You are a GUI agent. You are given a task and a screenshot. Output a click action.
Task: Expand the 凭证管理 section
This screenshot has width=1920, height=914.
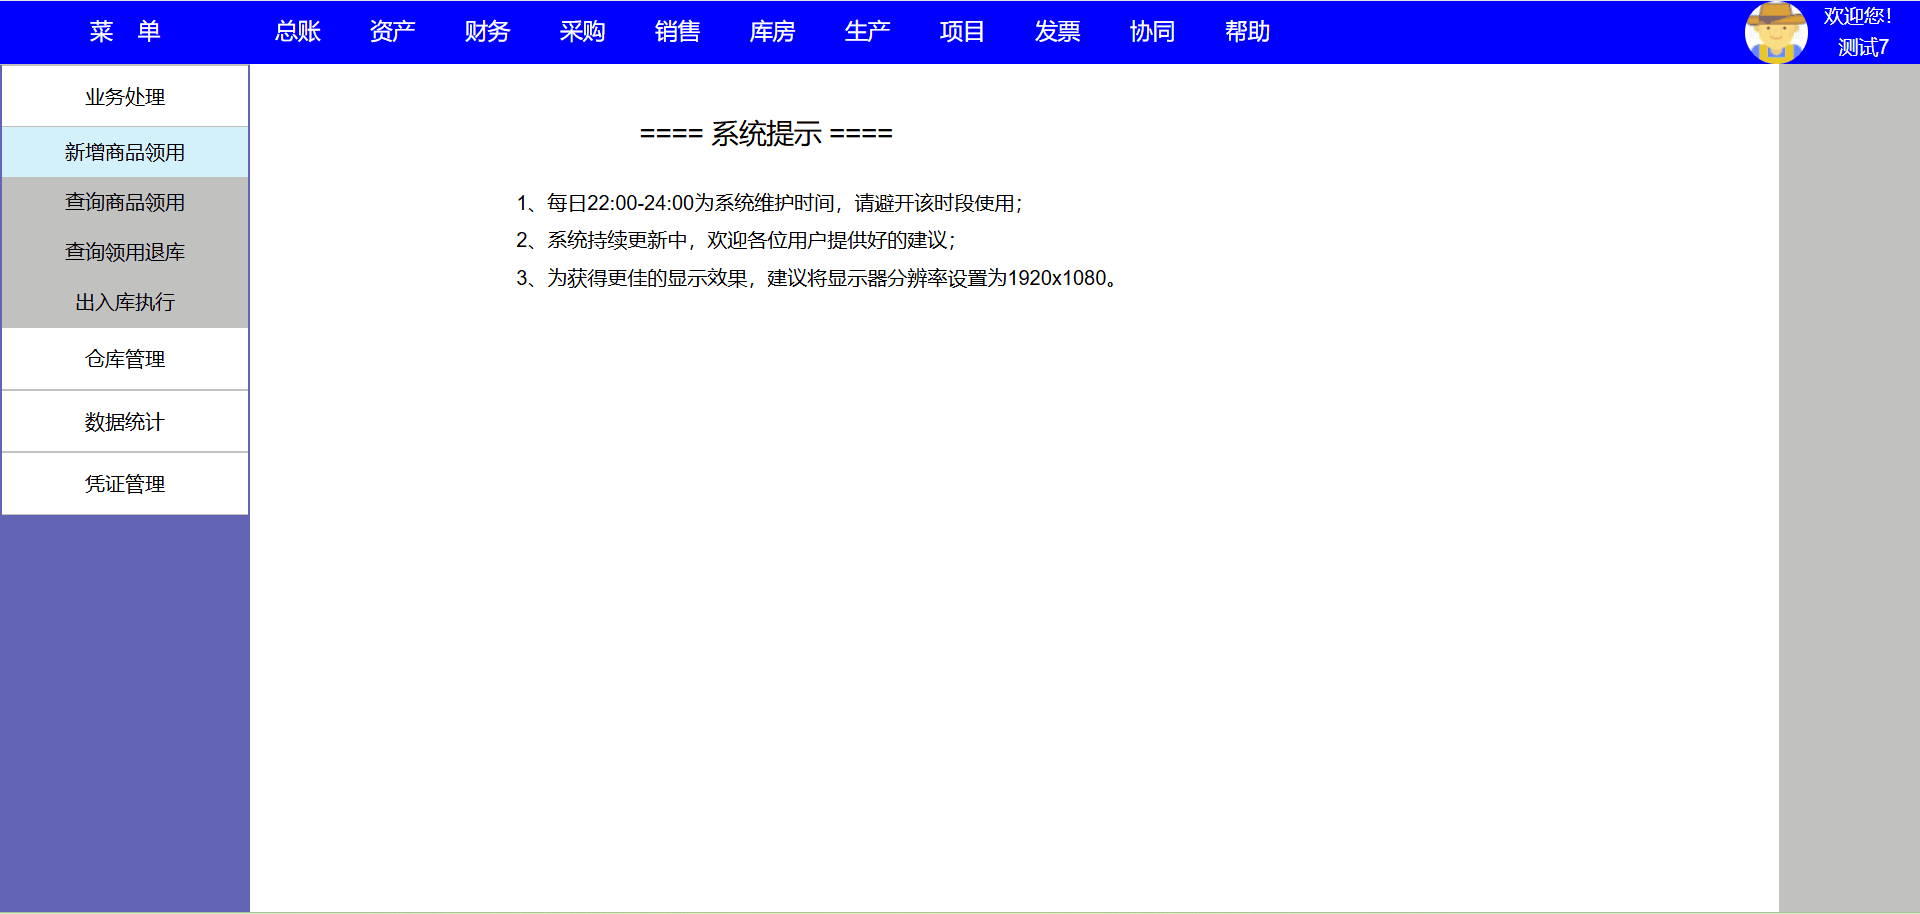coord(125,484)
